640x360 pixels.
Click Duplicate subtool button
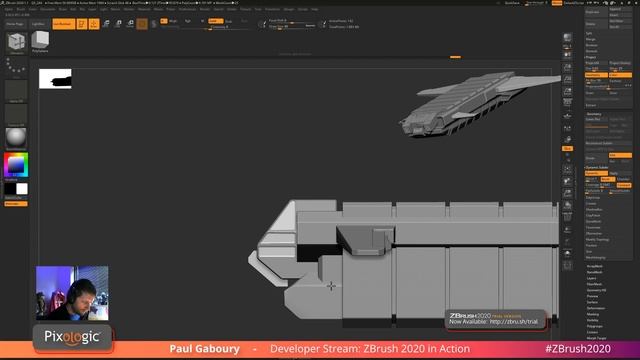tap(596, 12)
